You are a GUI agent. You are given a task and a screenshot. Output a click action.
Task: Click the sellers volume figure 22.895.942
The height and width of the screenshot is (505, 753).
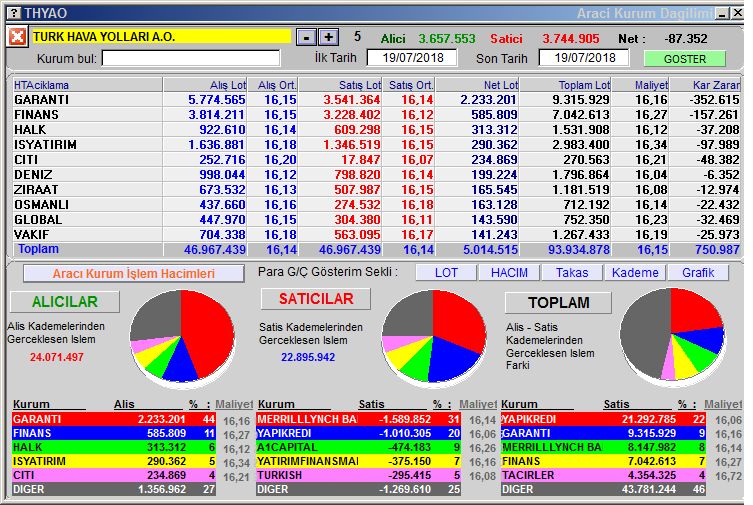click(308, 357)
